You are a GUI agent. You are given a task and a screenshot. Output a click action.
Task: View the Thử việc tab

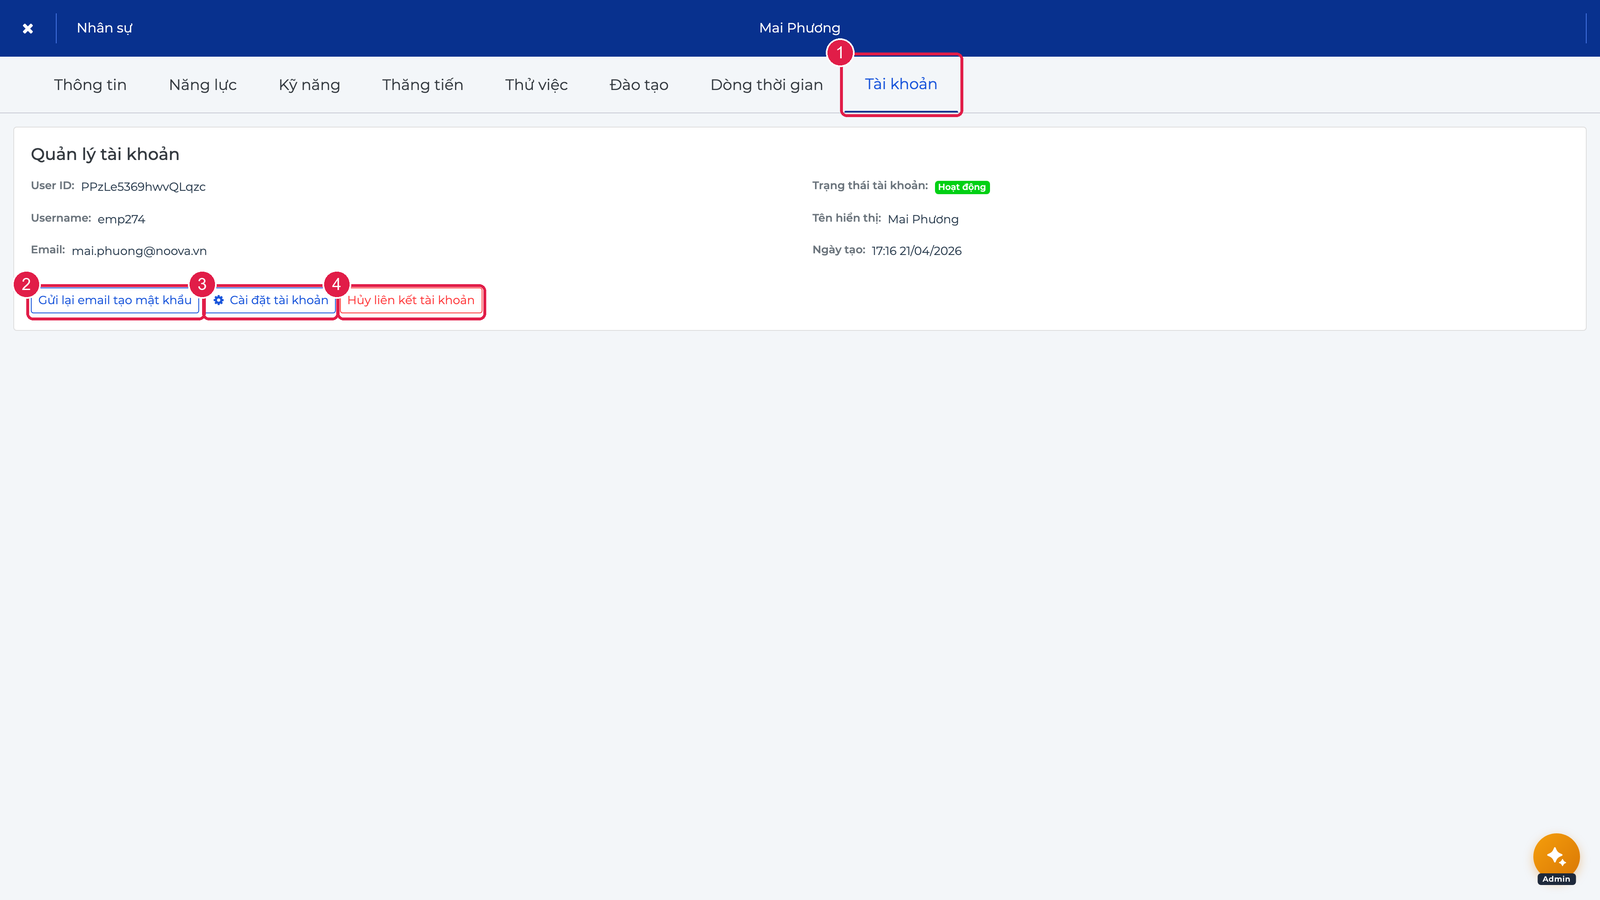click(x=536, y=85)
